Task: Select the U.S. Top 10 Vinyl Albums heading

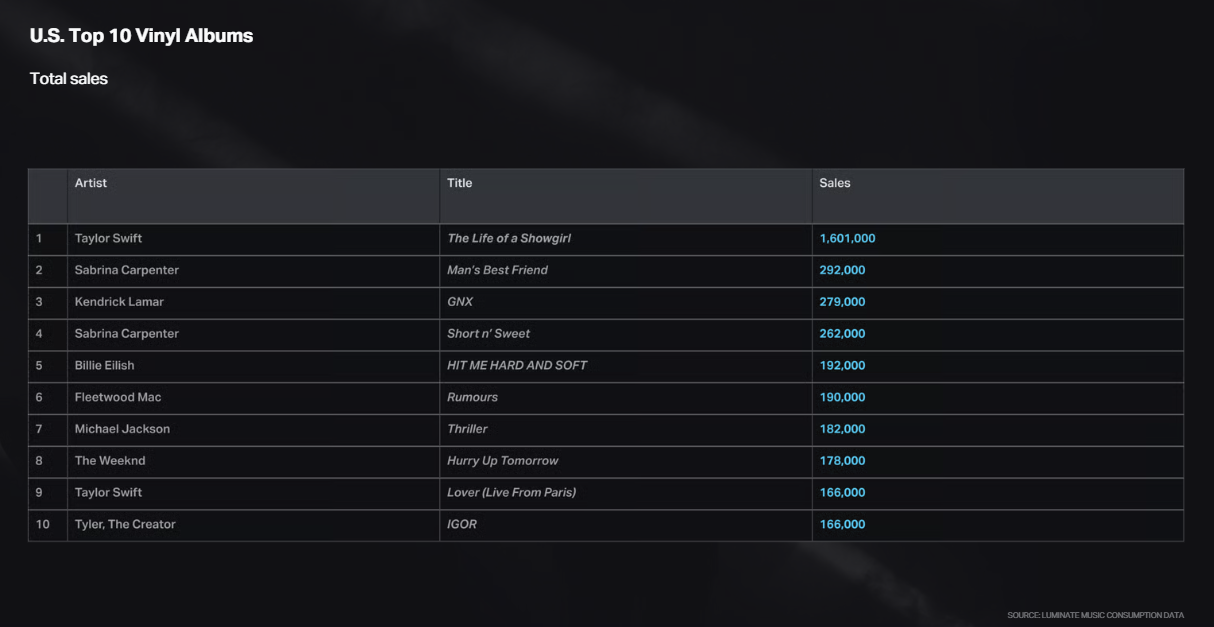Action: 141,36
